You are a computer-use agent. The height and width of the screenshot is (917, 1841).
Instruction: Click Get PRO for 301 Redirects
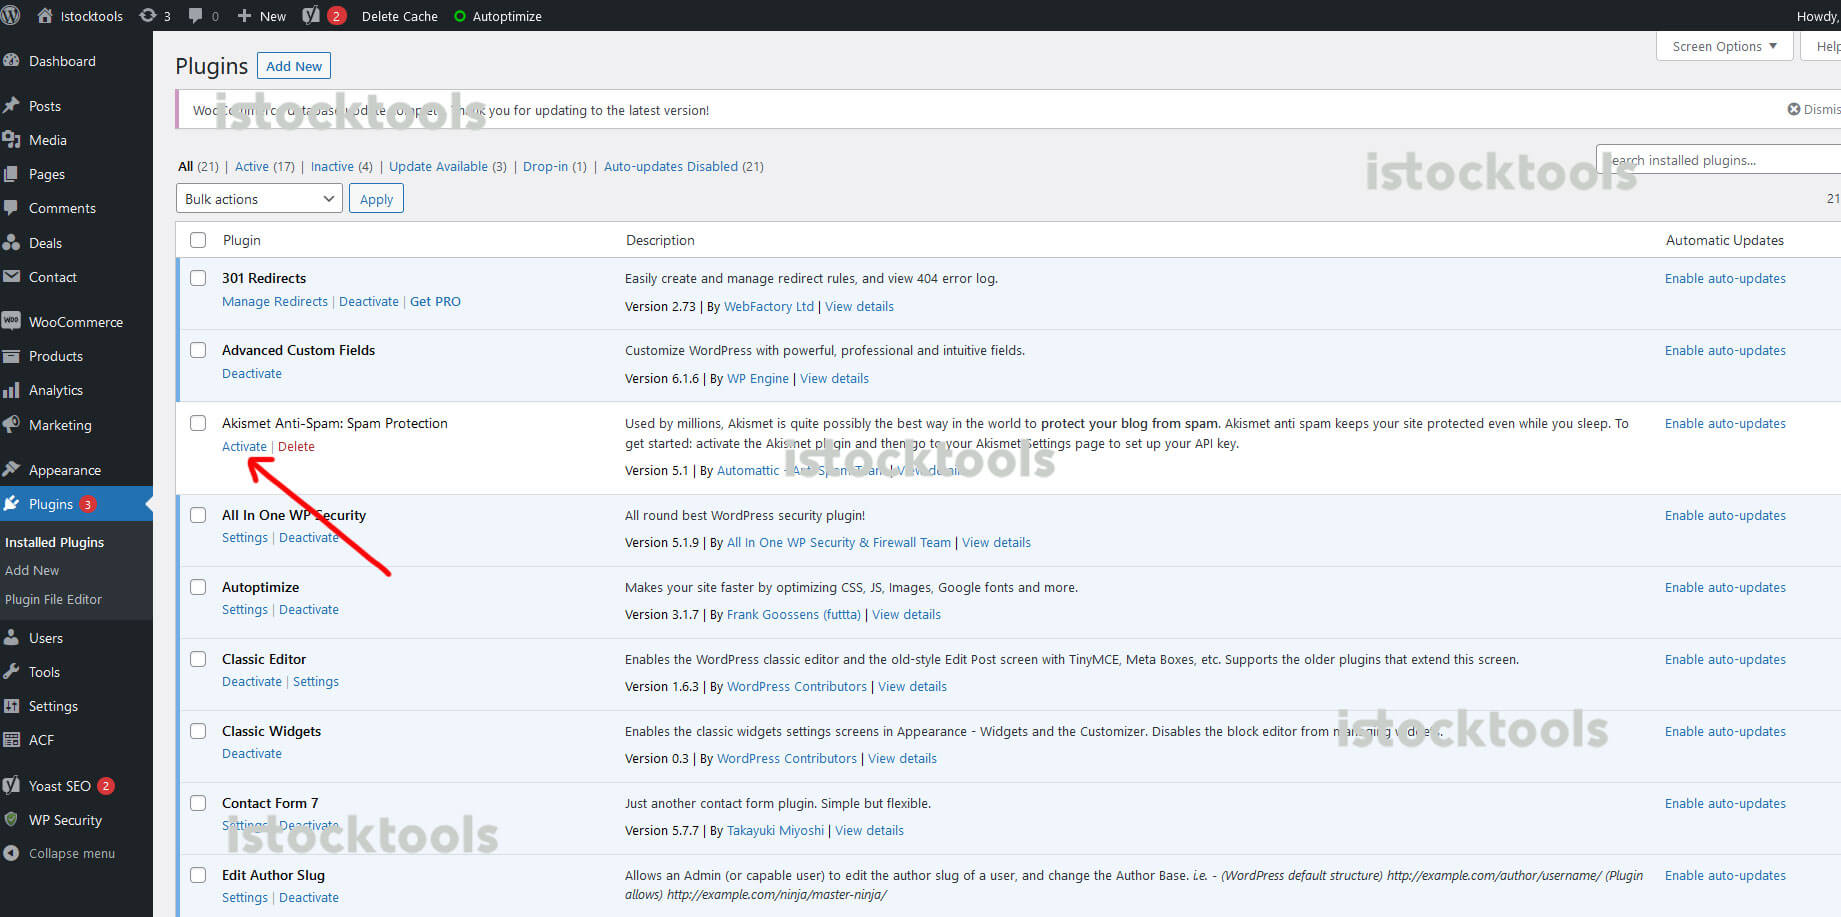435,302
